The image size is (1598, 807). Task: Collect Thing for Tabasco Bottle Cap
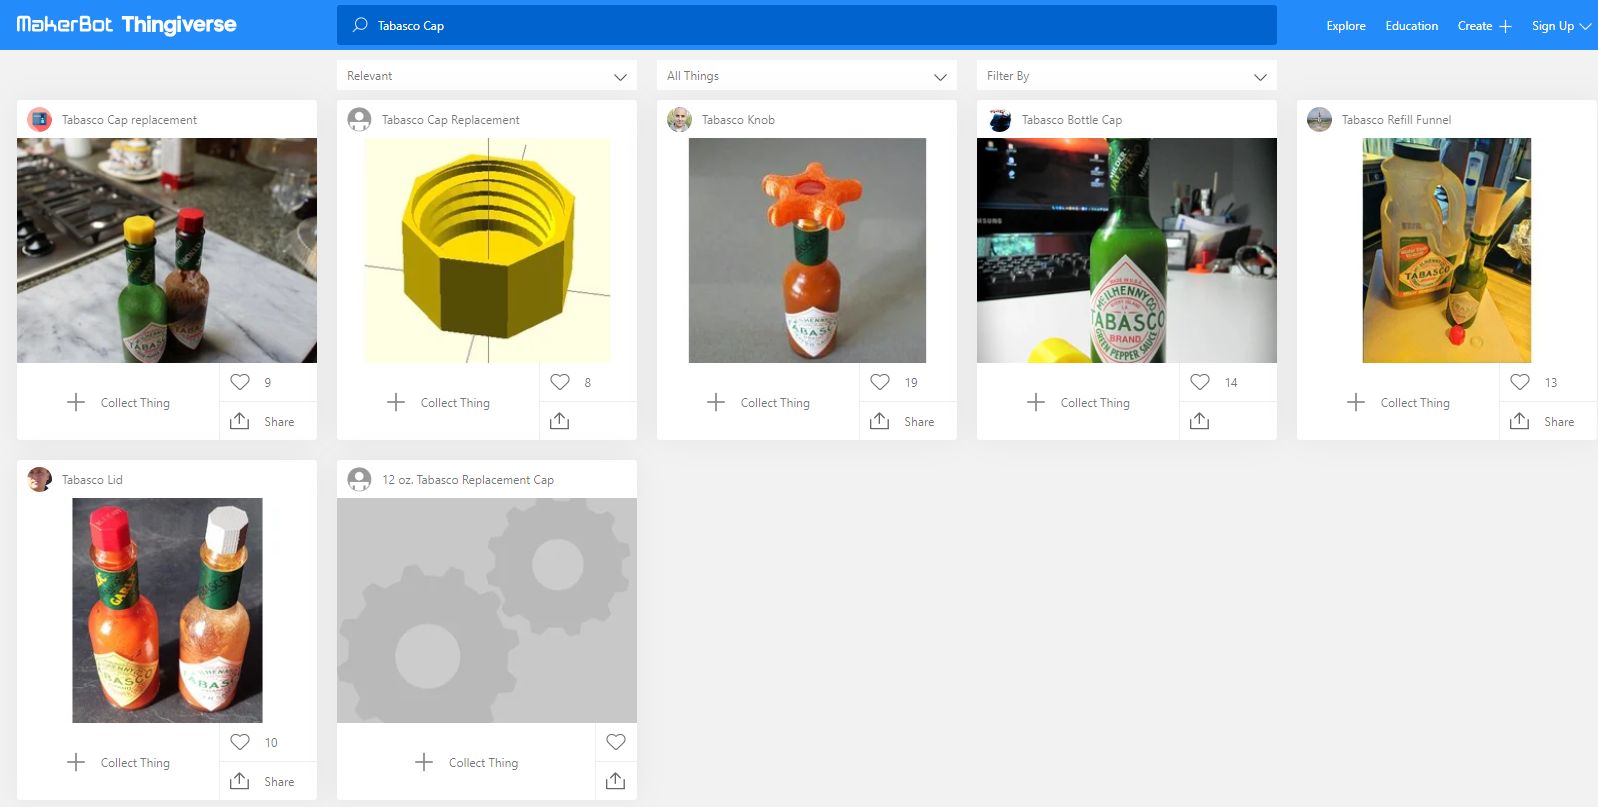1078,402
